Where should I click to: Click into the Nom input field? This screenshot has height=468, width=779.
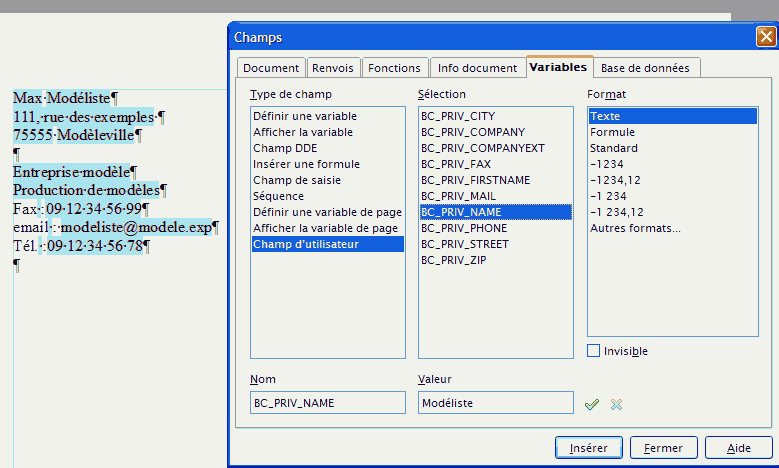327,403
